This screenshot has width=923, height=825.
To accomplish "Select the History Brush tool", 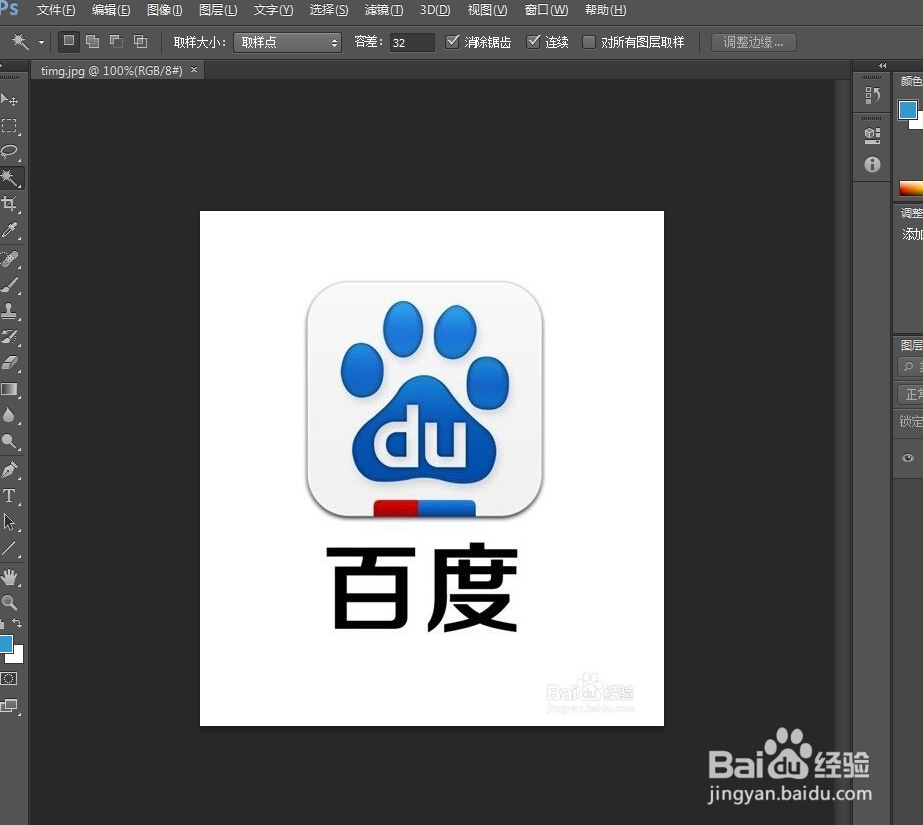I will click(x=9, y=337).
